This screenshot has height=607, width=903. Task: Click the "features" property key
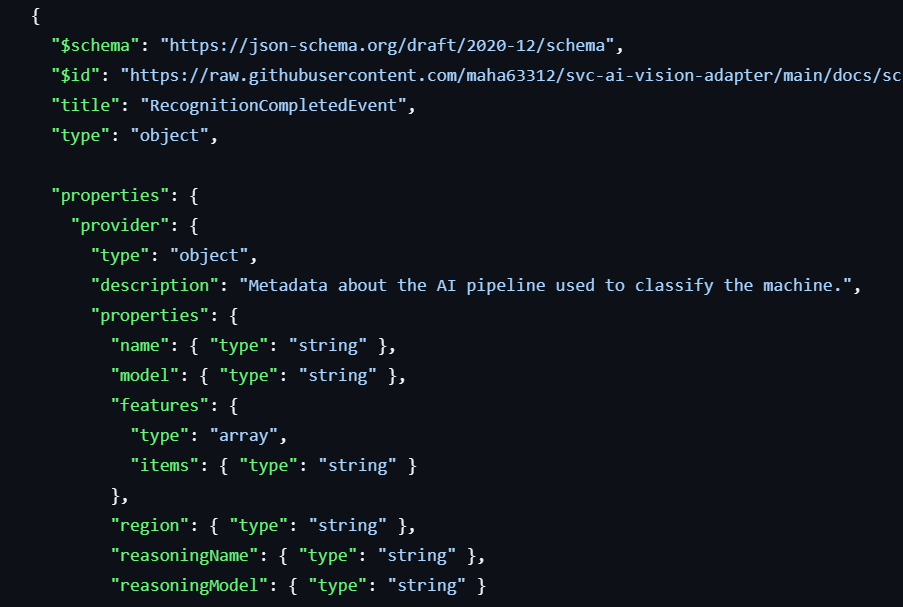(x=154, y=405)
